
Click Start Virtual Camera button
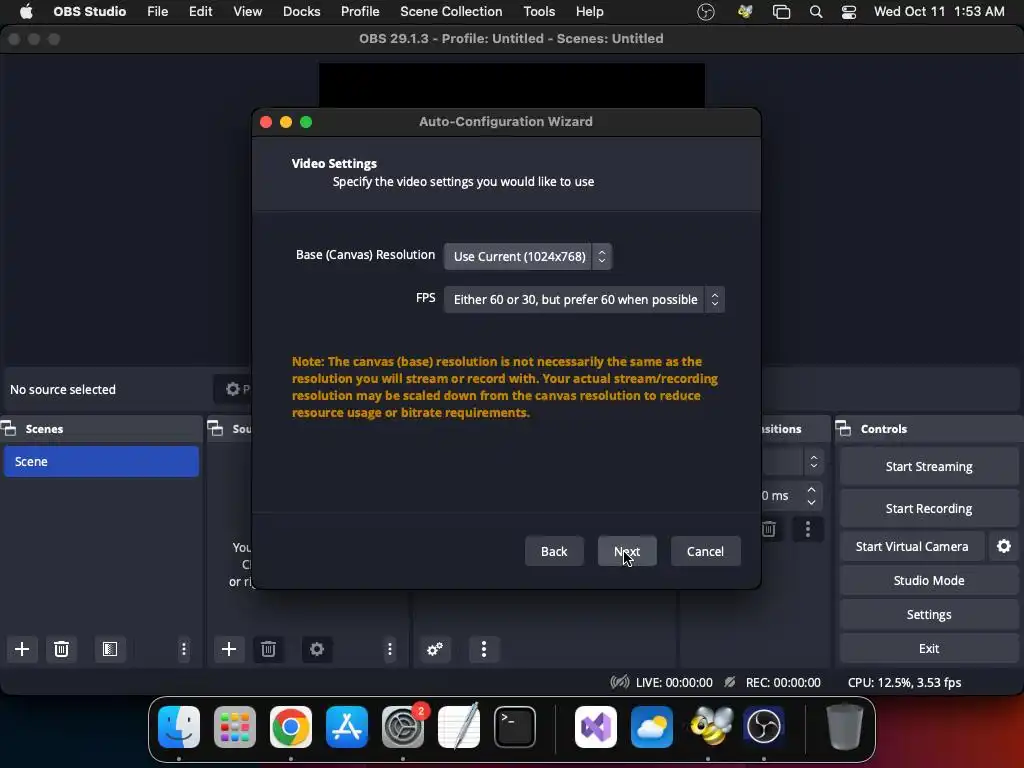(912, 546)
